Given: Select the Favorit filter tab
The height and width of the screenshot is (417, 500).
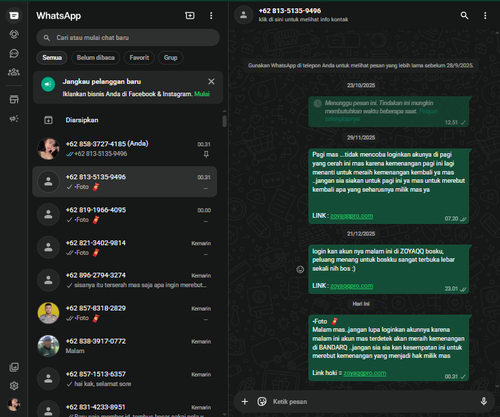Looking at the screenshot, I should click(x=139, y=58).
